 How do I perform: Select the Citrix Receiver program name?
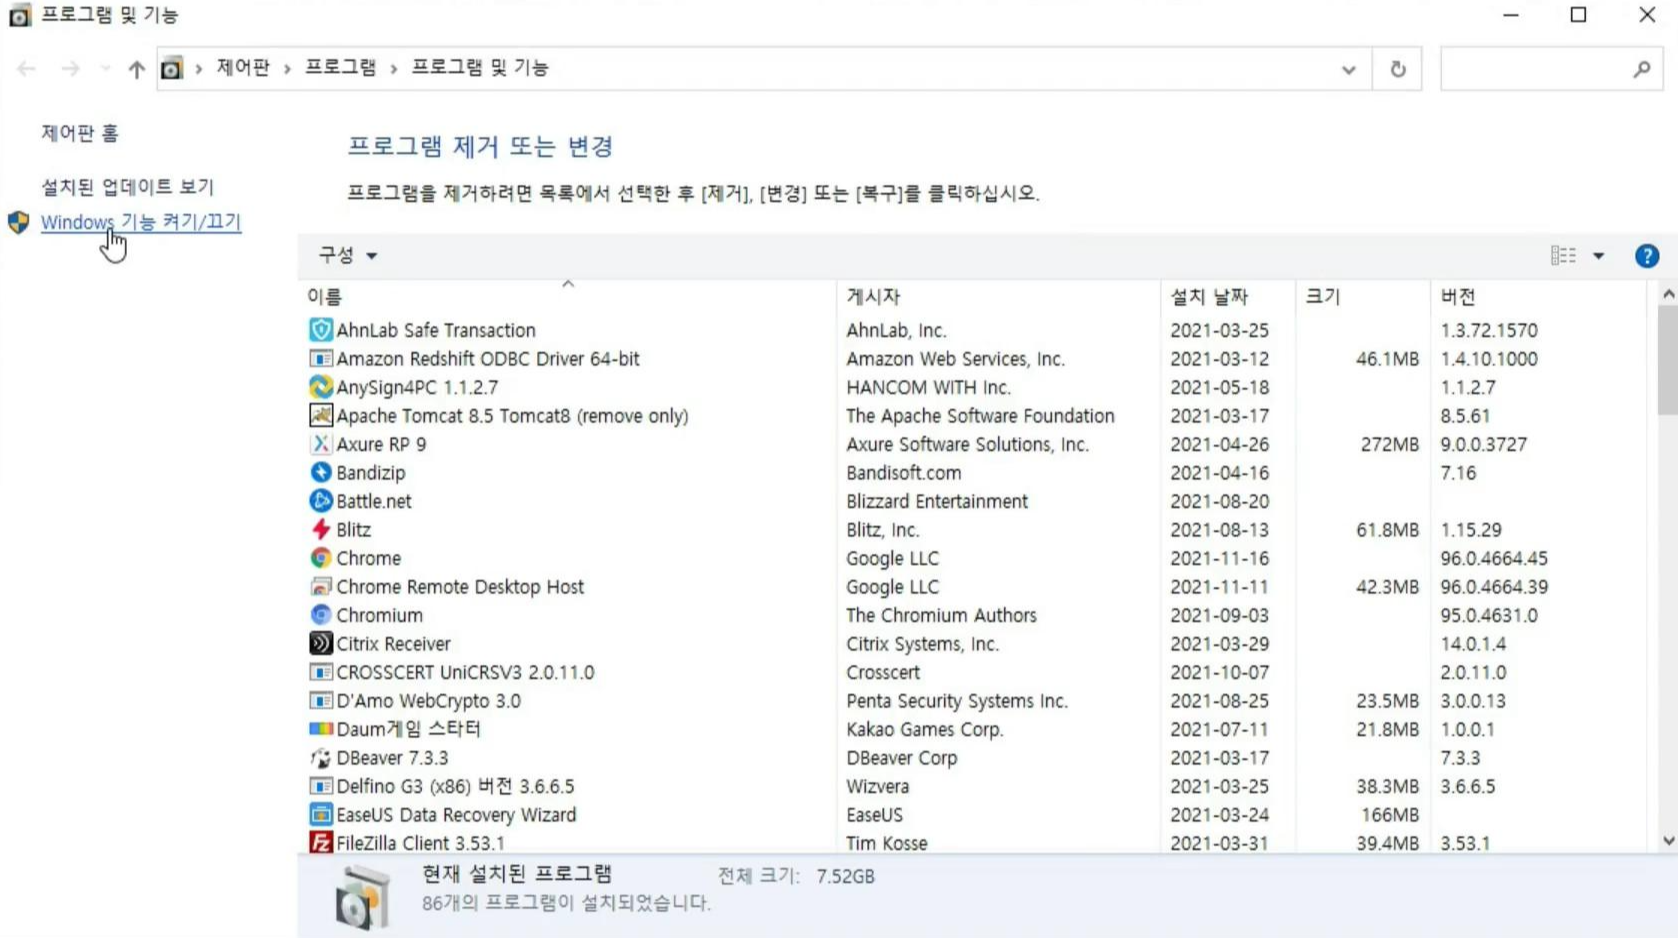point(393,644)
